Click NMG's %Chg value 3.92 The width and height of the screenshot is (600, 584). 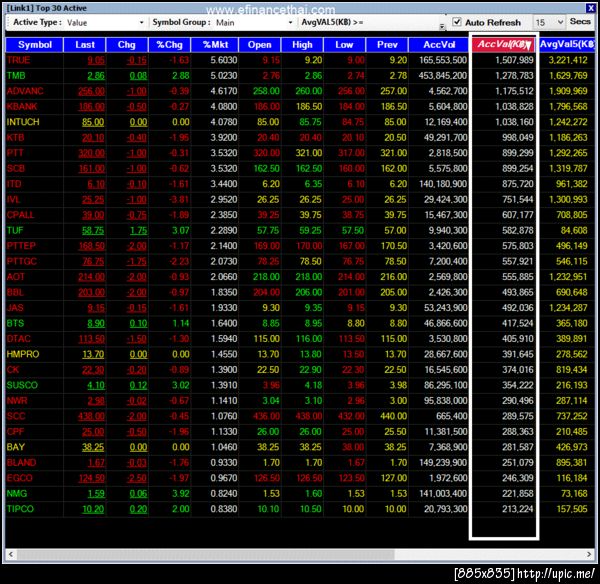(x=181, y=494)
